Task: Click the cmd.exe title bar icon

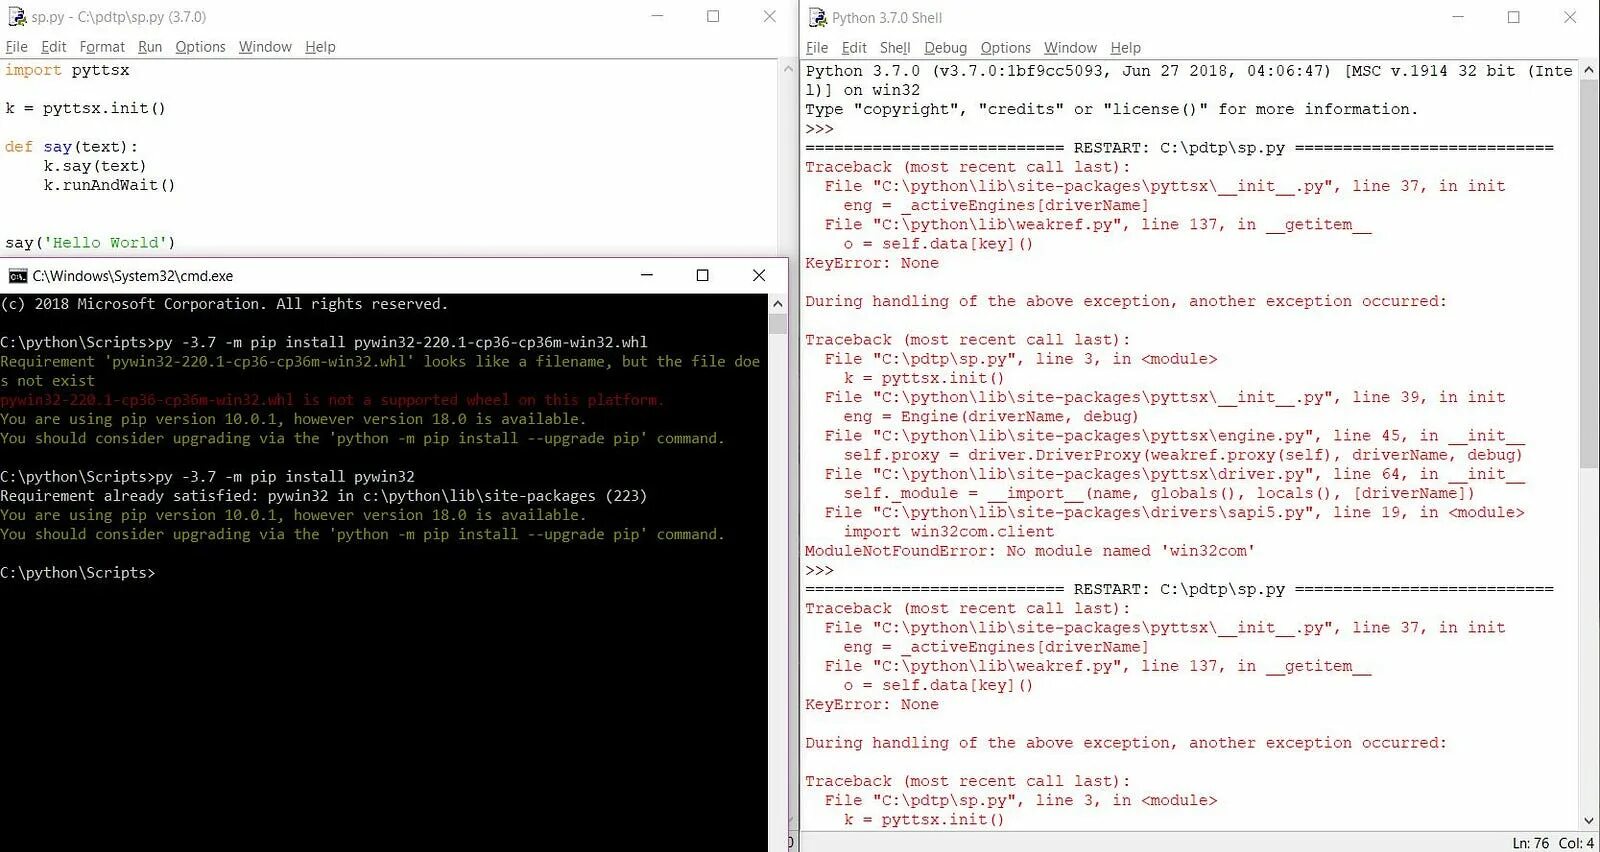Action: 18,276
